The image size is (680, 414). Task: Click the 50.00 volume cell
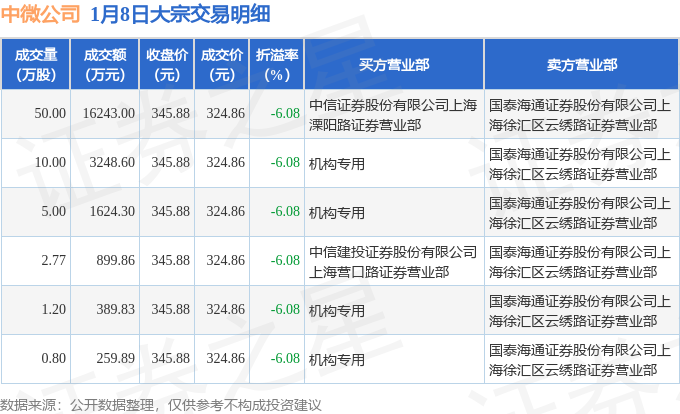click(50, 114)
